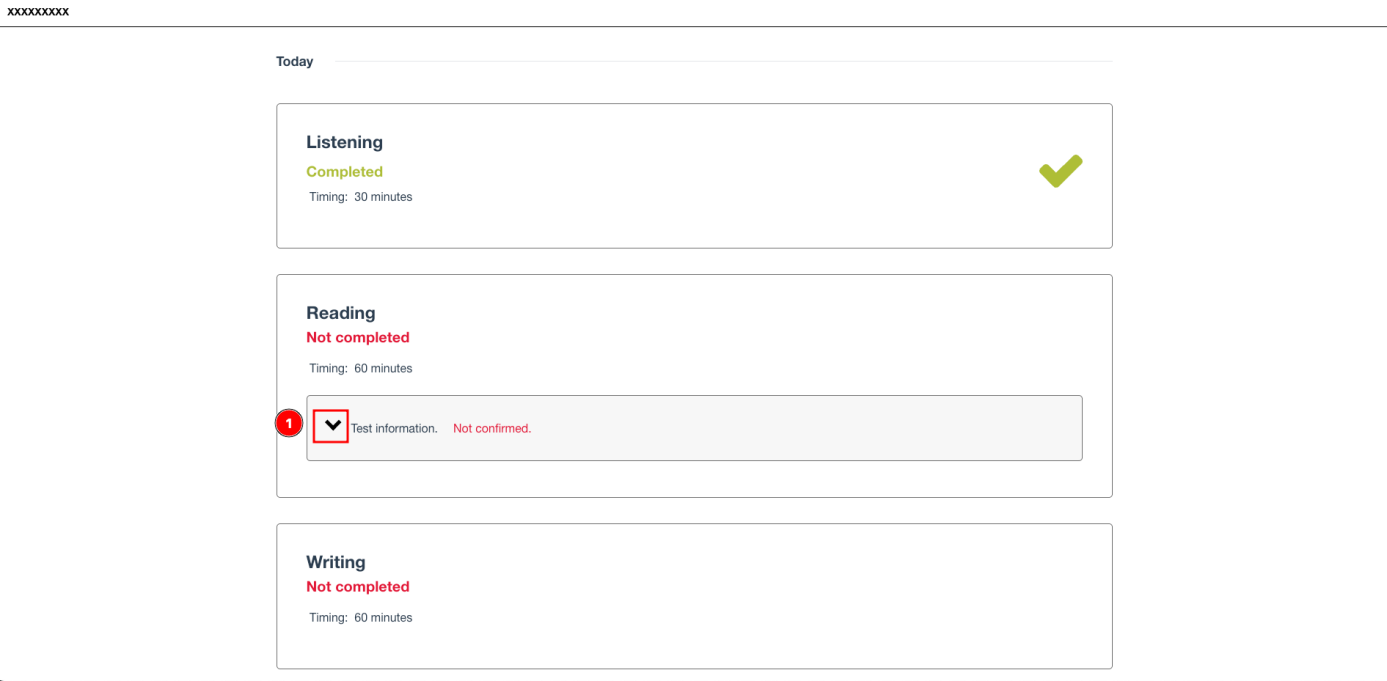
Task: Click the 'Not confirmed.' status text
Action: click(492, 428)
